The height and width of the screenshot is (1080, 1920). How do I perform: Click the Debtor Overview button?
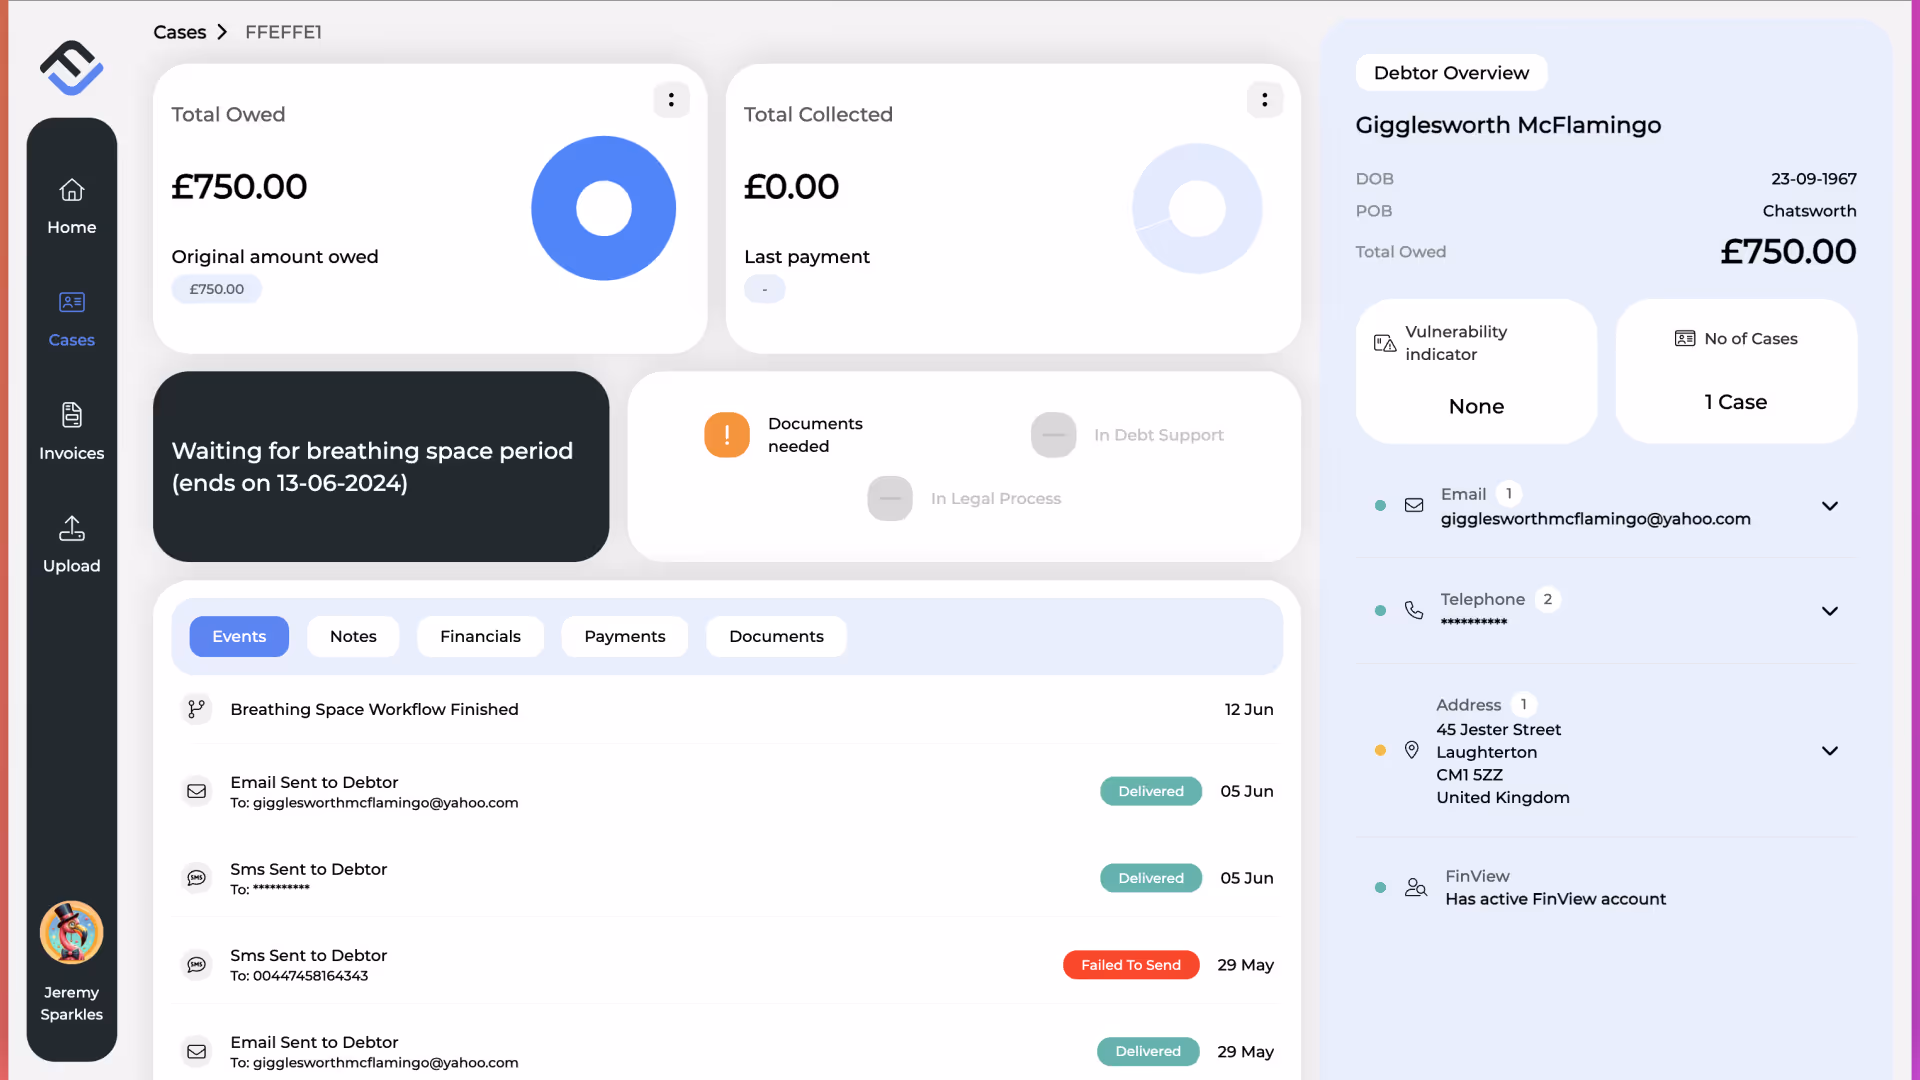tap(1450, 73)
